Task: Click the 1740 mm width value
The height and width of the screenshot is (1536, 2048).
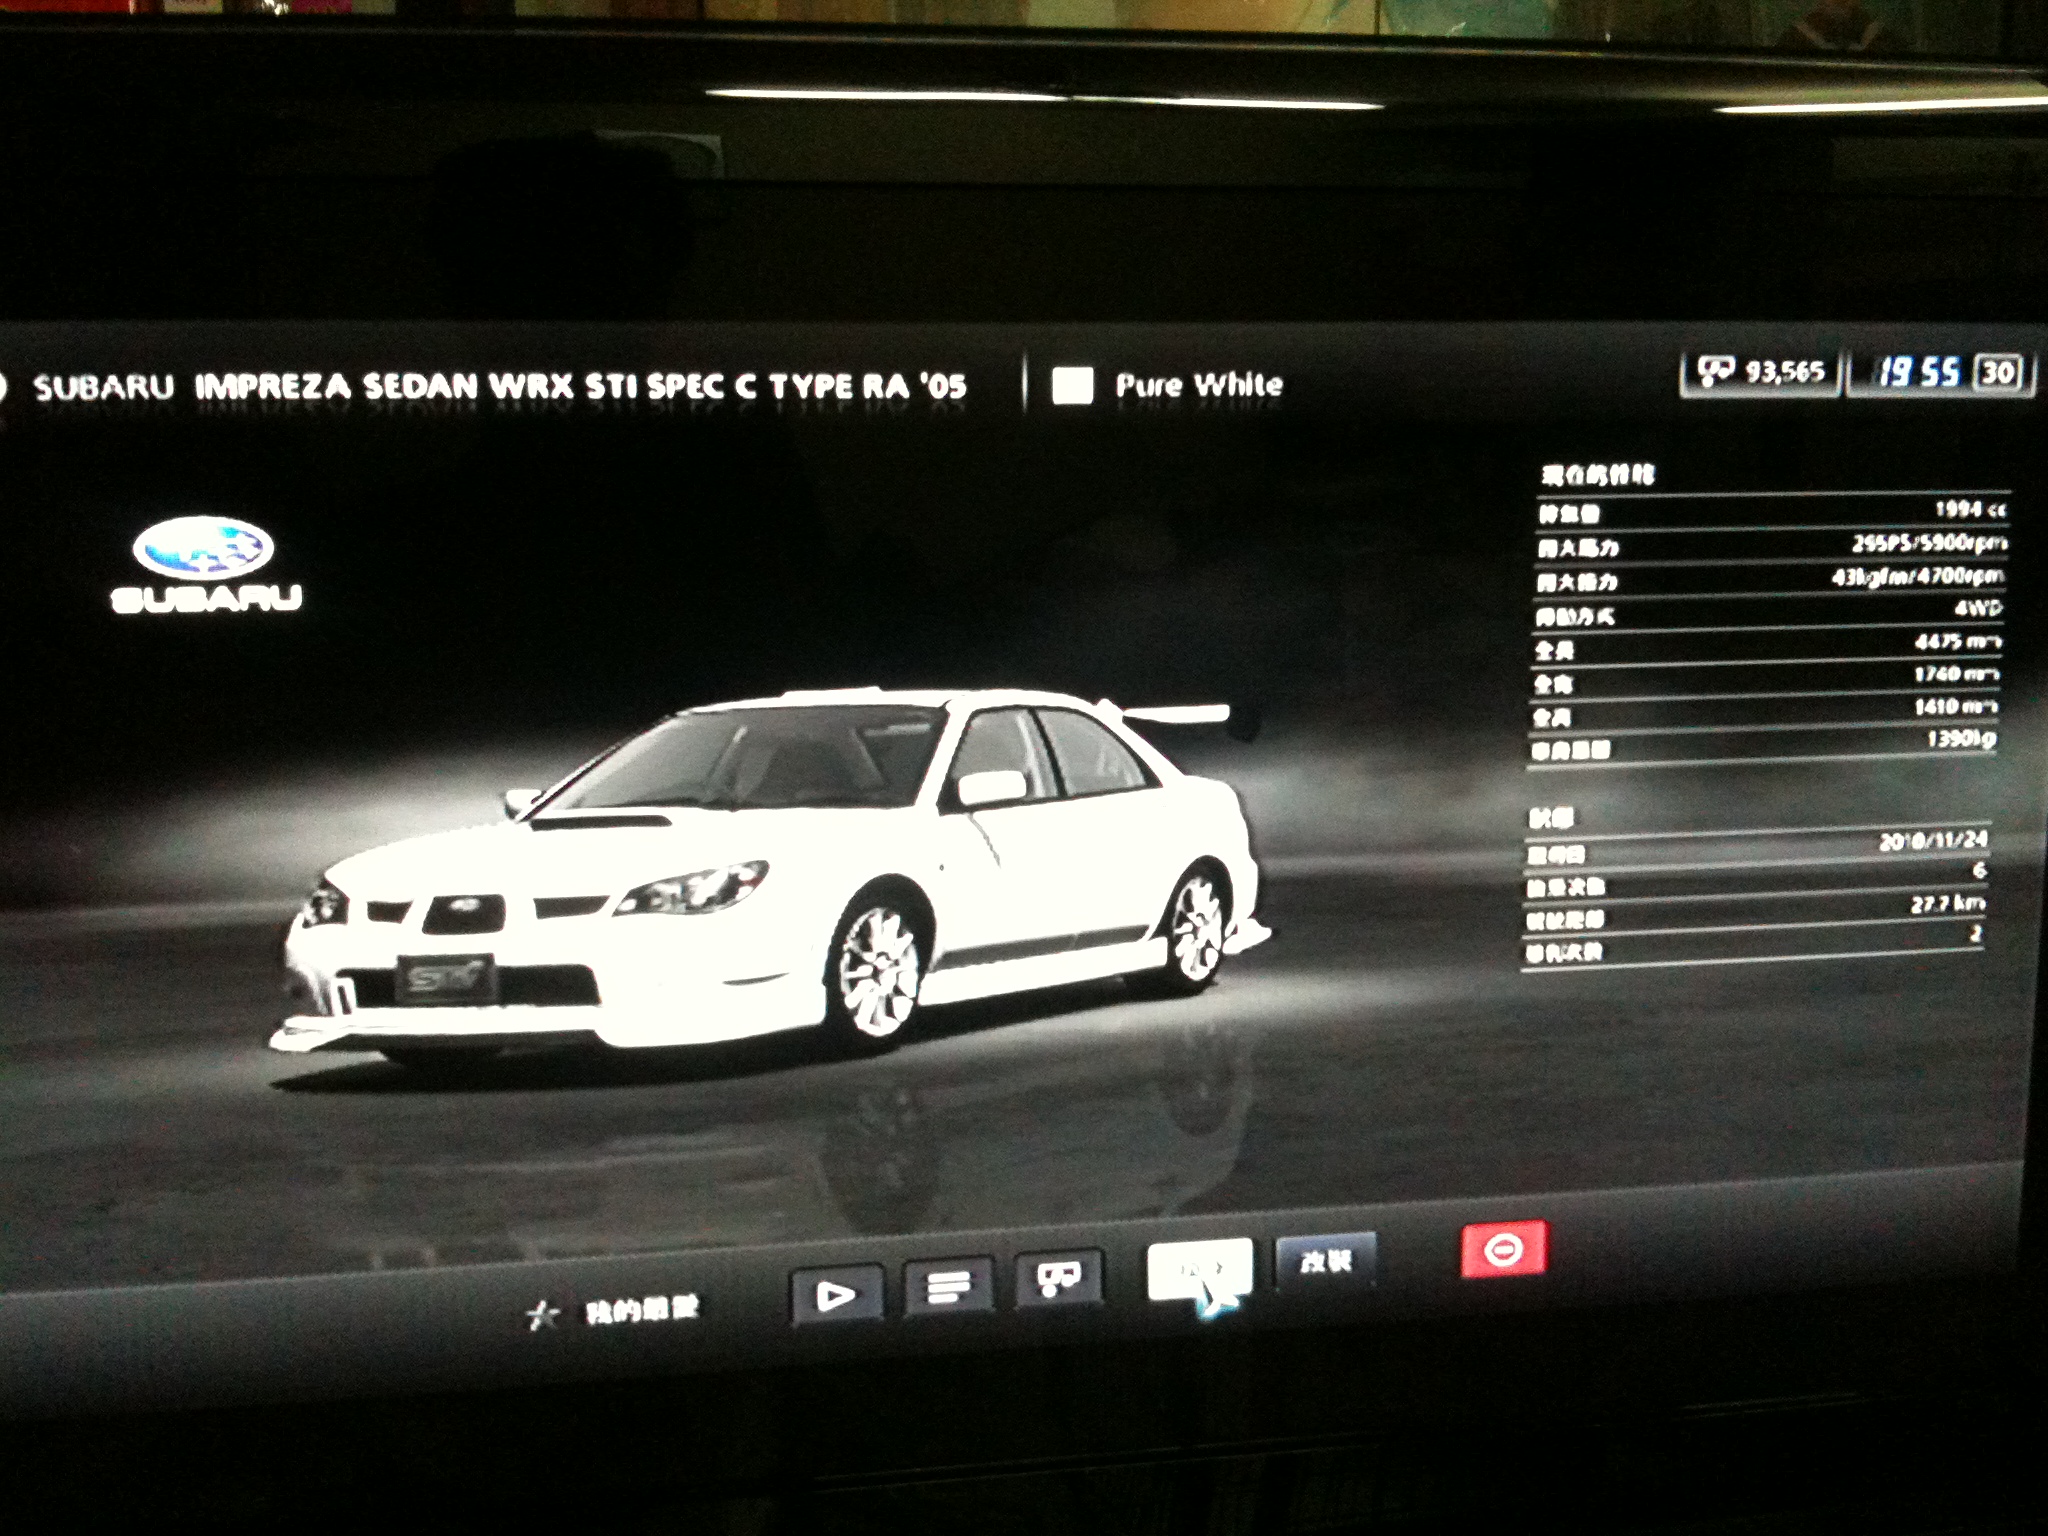Action: point(1955,674)
